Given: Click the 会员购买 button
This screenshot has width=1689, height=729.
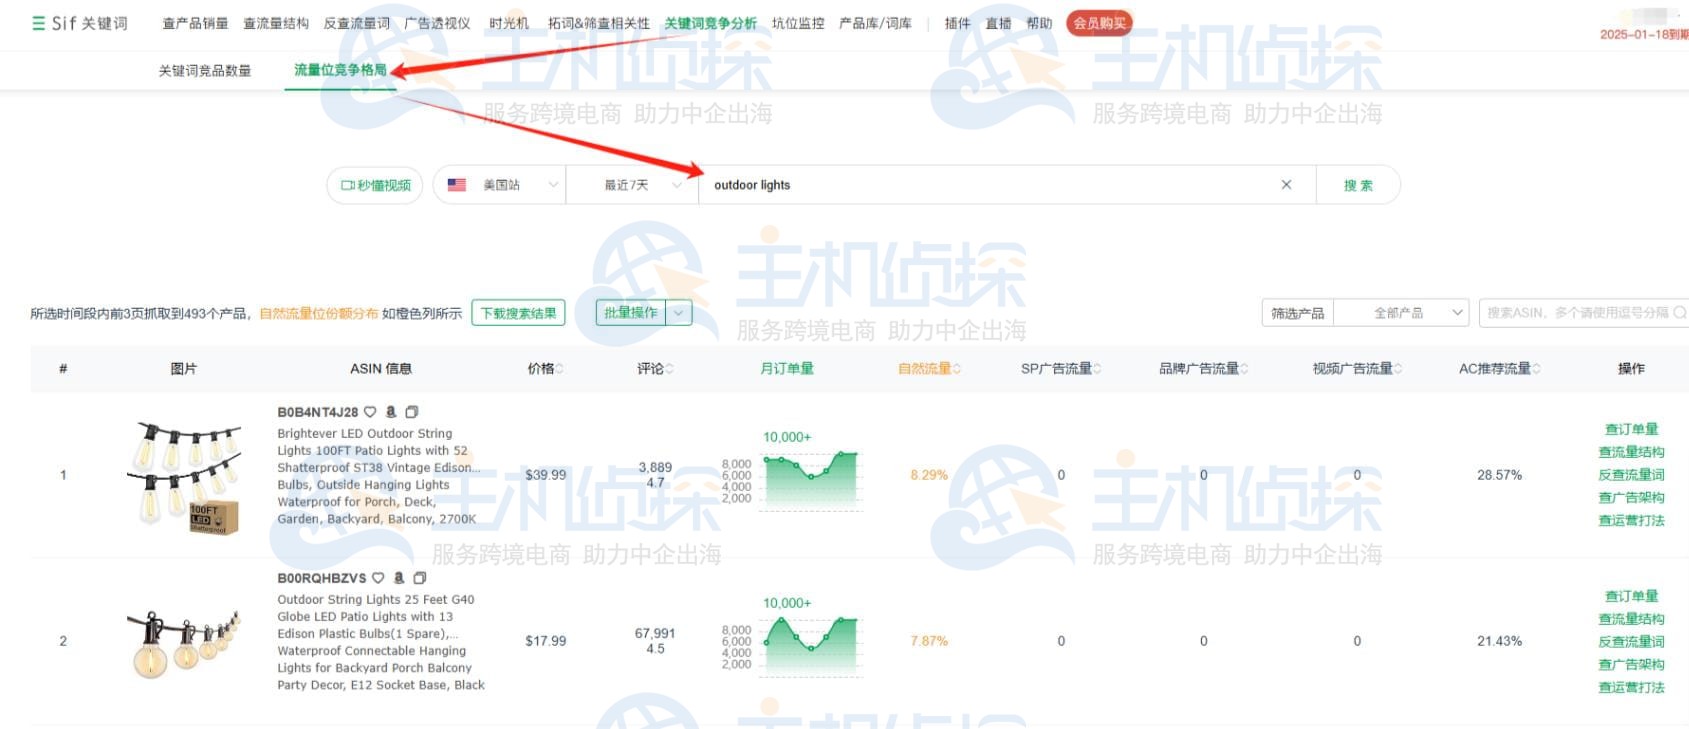Looking at the screenshot, I should pyautogui.click(x=1099, y=23).
